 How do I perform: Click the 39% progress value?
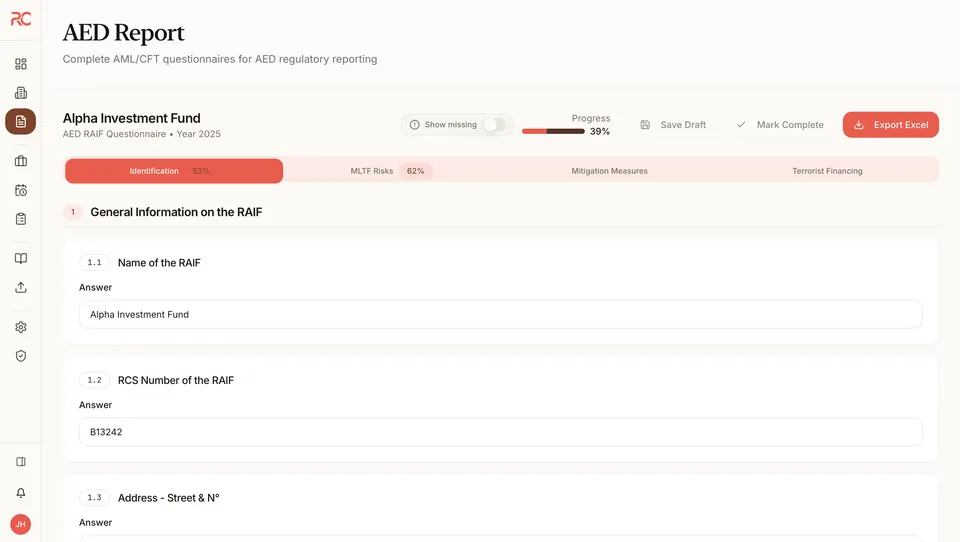point(600,131)
